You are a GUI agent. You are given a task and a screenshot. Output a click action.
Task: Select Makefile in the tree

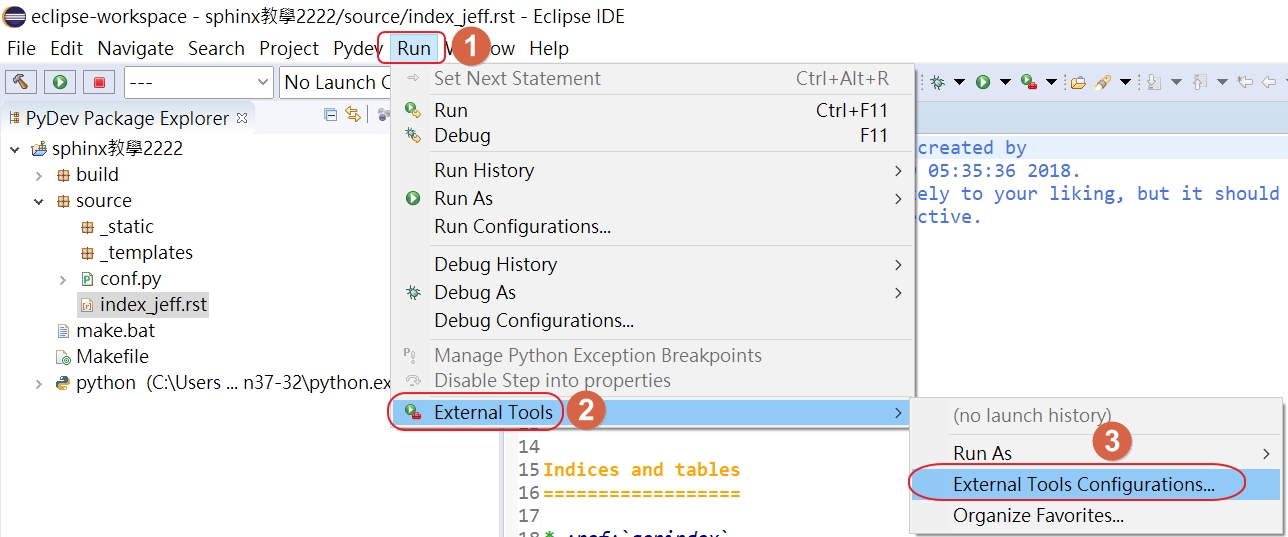[102, 357]
